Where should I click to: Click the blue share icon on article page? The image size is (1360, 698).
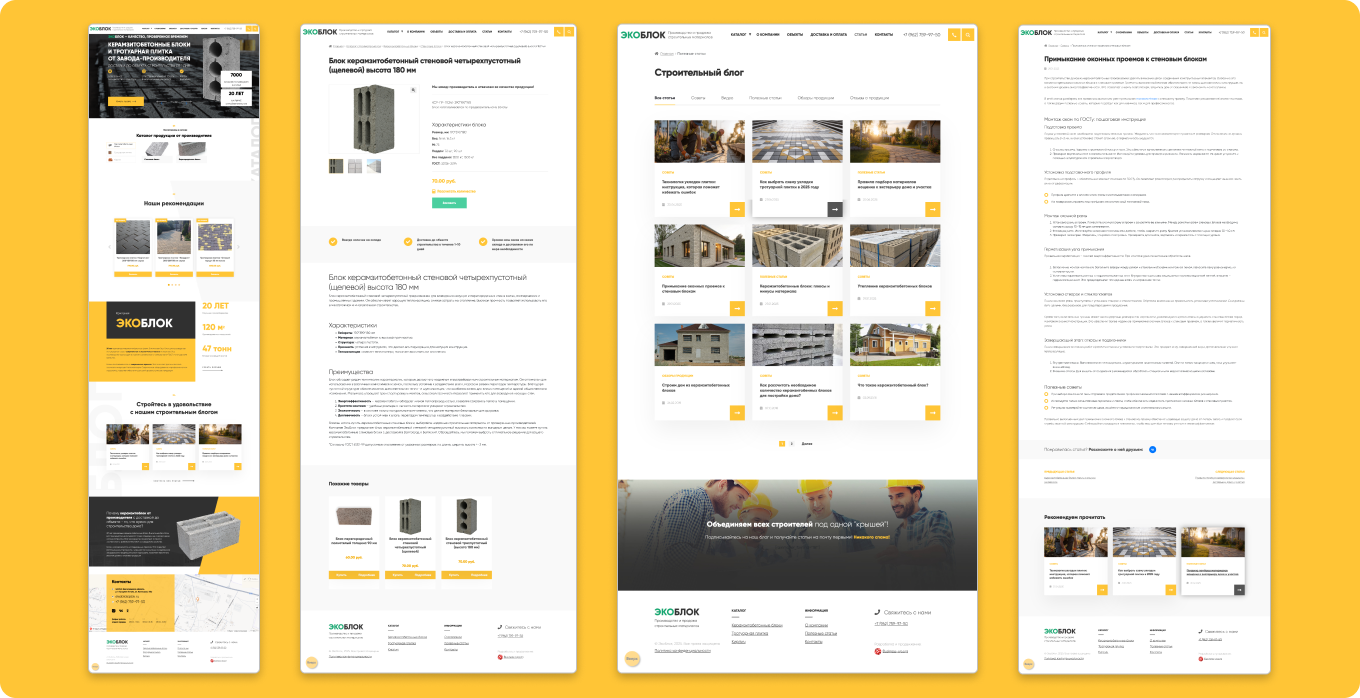[x=1152, y=450]
